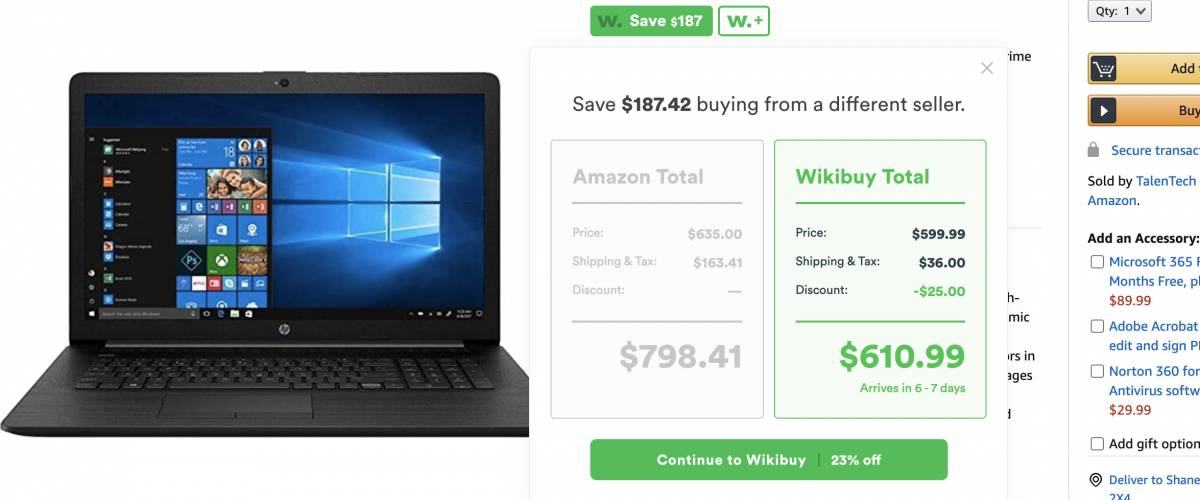This screenshot has height=500, width=1200.
Task: Open the Wikibuy W.+ icon button
Action: pyautogui.click(x=744, y=21)
